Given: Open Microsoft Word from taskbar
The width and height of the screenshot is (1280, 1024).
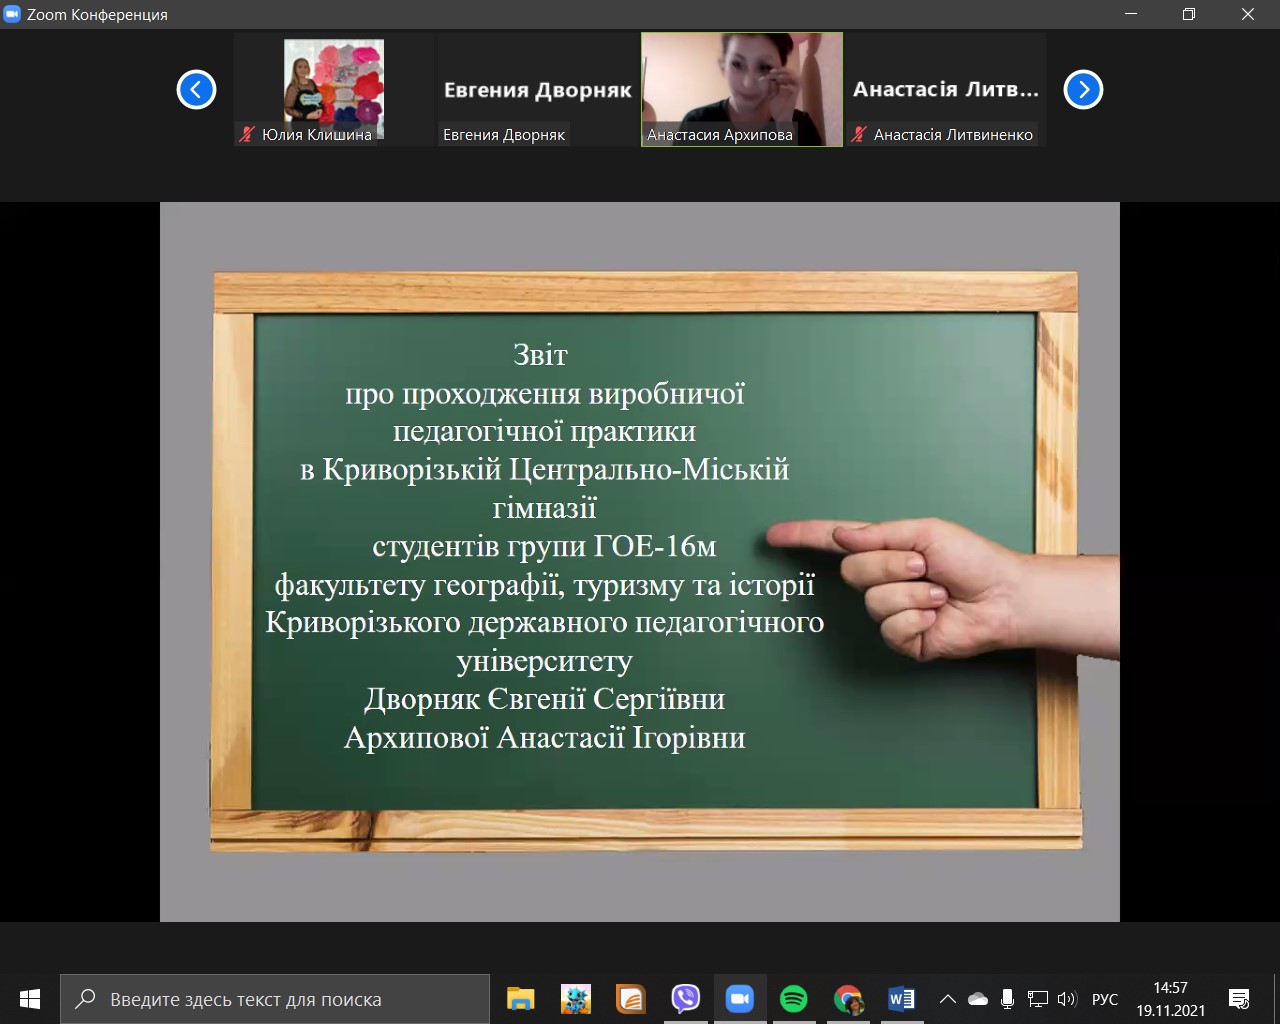Looking at the screenshot, I should point(902,999).
